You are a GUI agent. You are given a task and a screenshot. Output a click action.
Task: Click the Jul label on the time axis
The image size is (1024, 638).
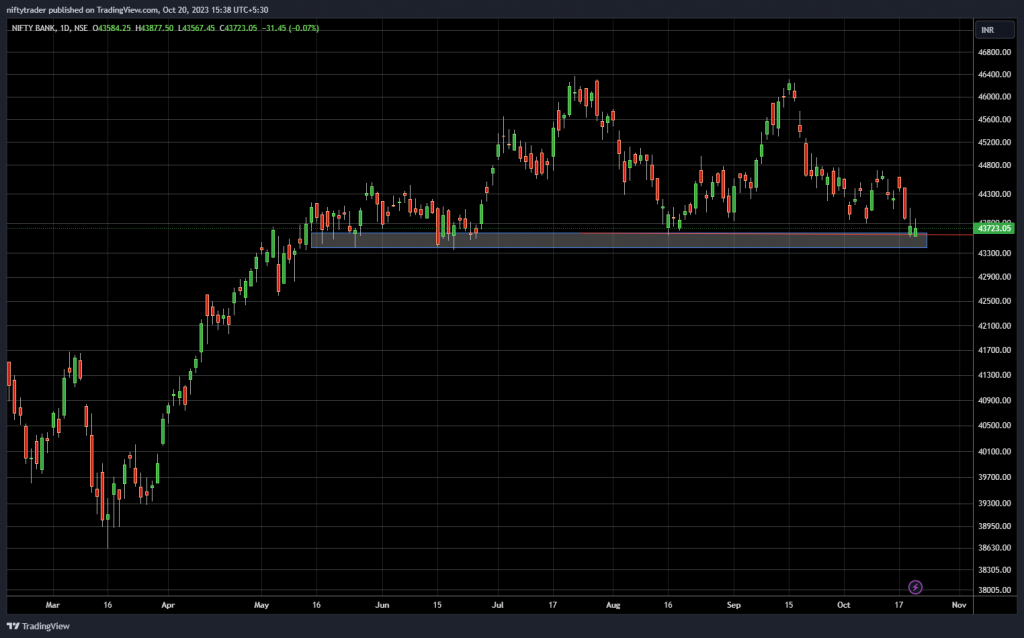498,605
